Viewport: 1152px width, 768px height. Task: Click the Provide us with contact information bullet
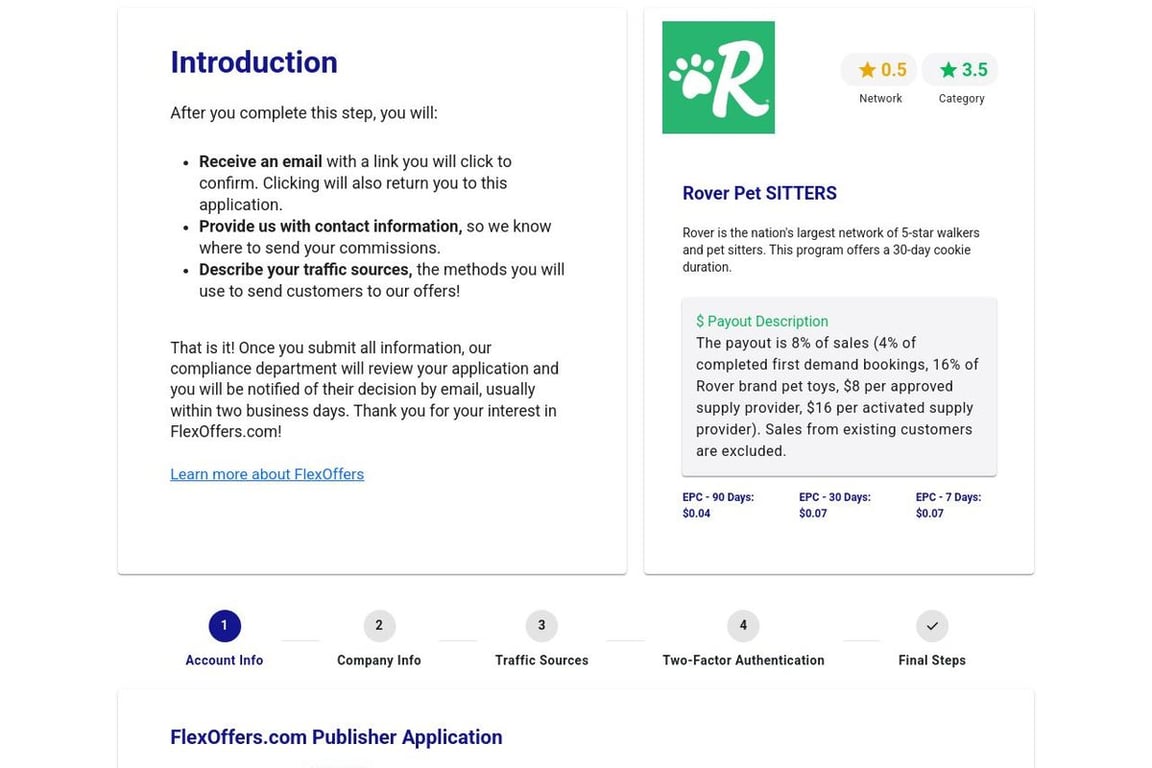[375, 237]
